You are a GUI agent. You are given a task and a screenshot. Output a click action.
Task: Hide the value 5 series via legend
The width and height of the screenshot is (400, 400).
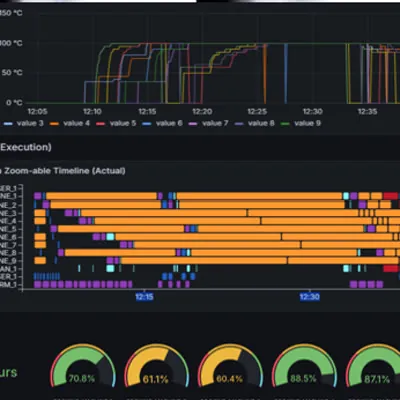pyautogui.click(x=116, y=123)
